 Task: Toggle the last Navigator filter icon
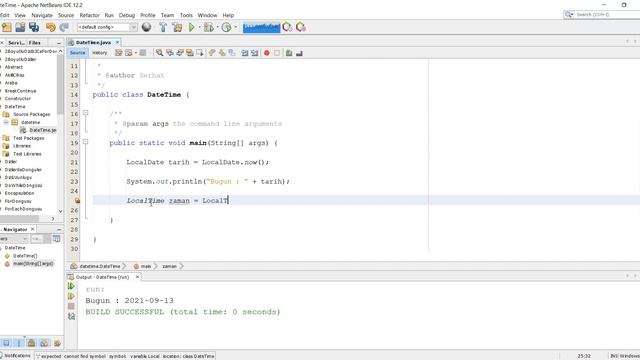tap(57, 343)
